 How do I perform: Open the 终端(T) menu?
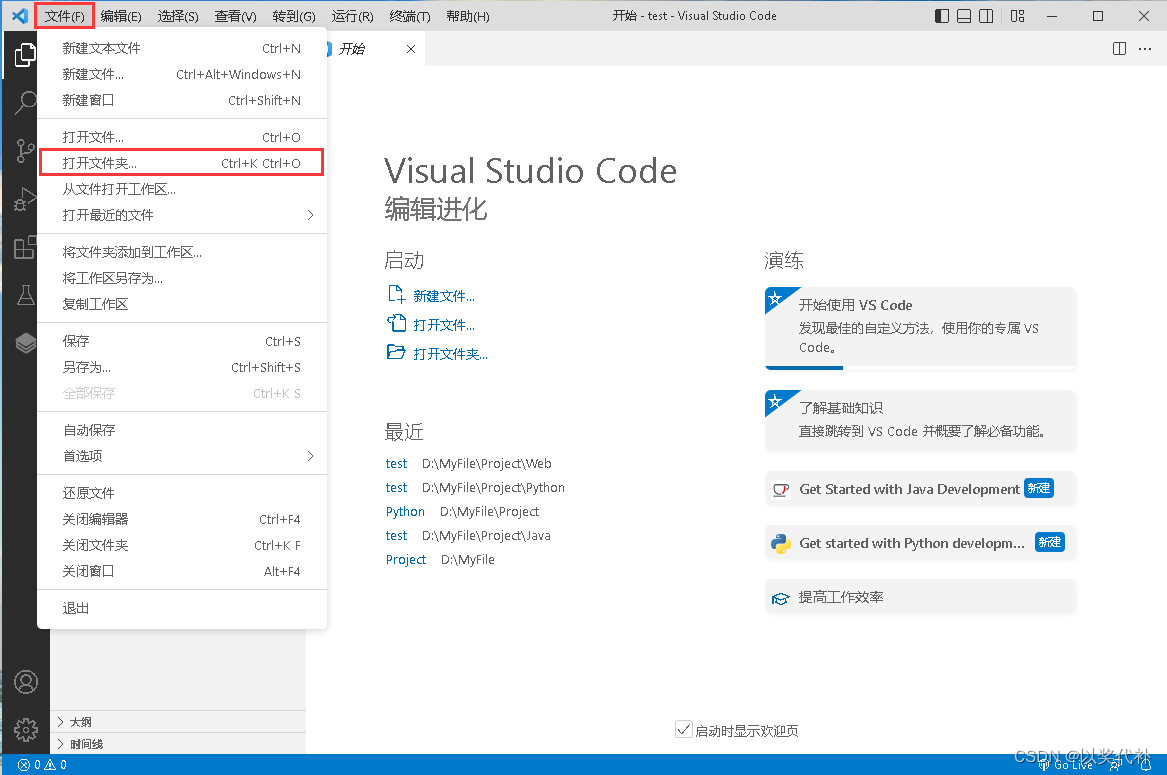coord(410,16)
